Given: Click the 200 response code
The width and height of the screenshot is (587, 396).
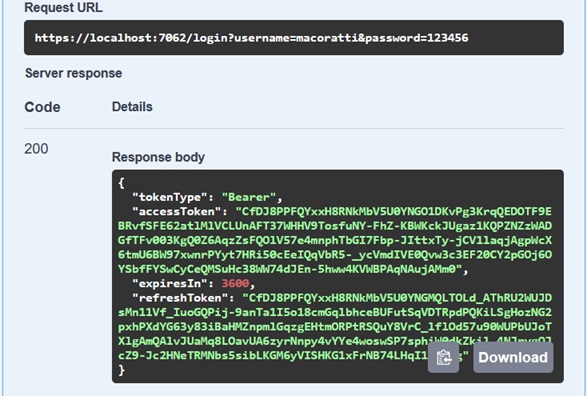Looking at the screenshot, I should click(36, 149).
